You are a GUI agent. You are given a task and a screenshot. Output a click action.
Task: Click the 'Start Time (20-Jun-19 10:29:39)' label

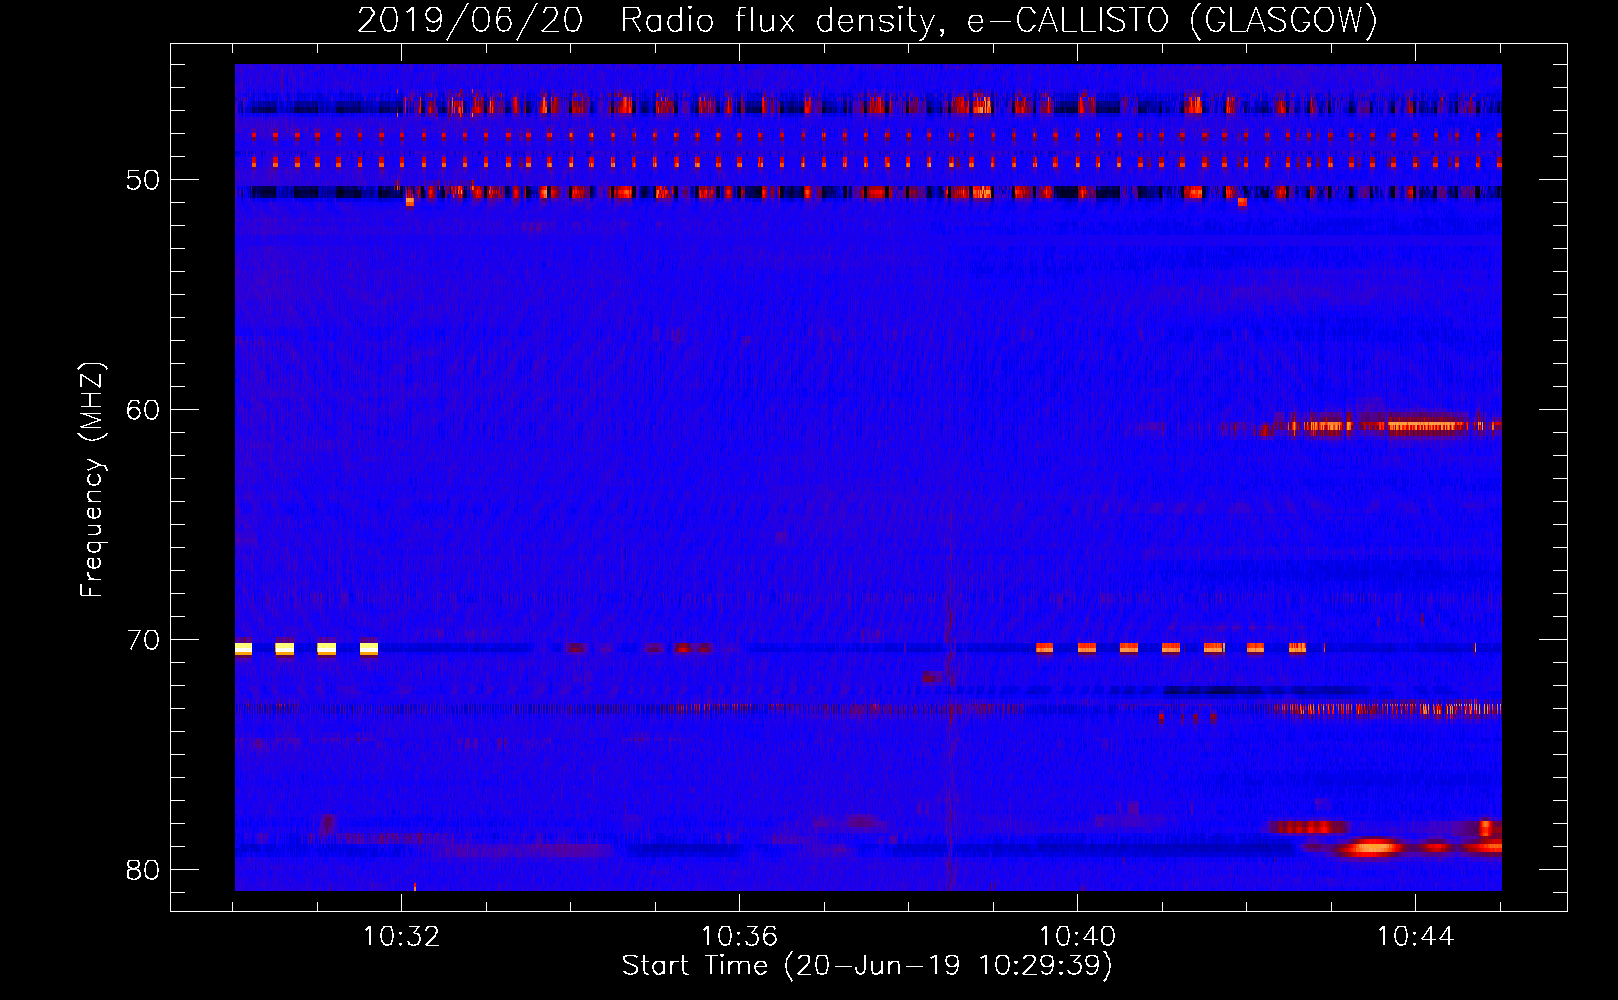(867, 966)
